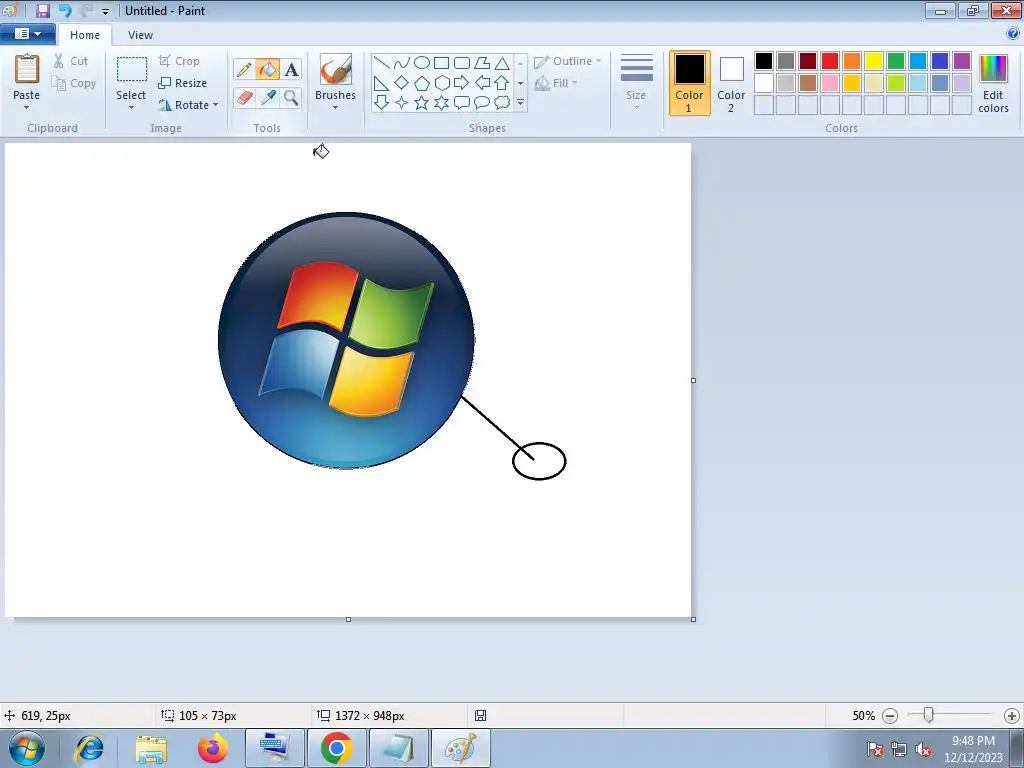
Task: Click the Brushes icon
Action: pyautogui.click(x=336, y=69)
